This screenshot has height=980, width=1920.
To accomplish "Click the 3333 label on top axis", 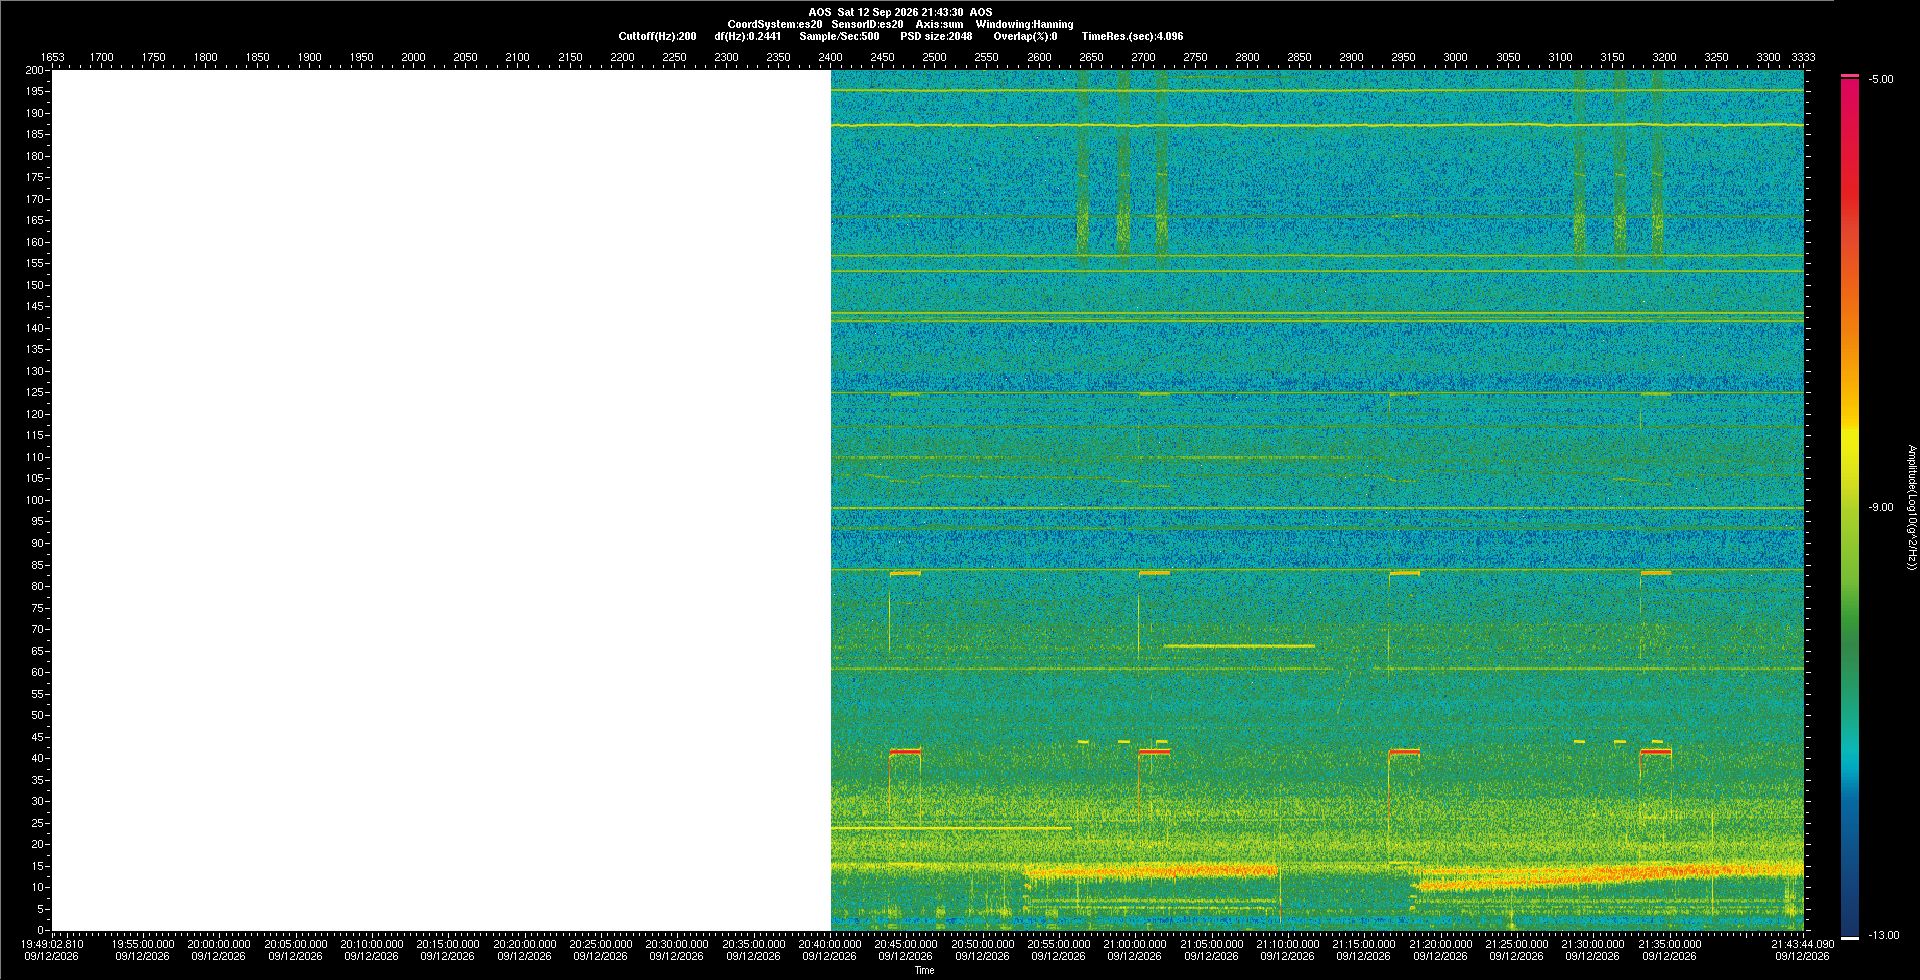I will pos(1803,57).
